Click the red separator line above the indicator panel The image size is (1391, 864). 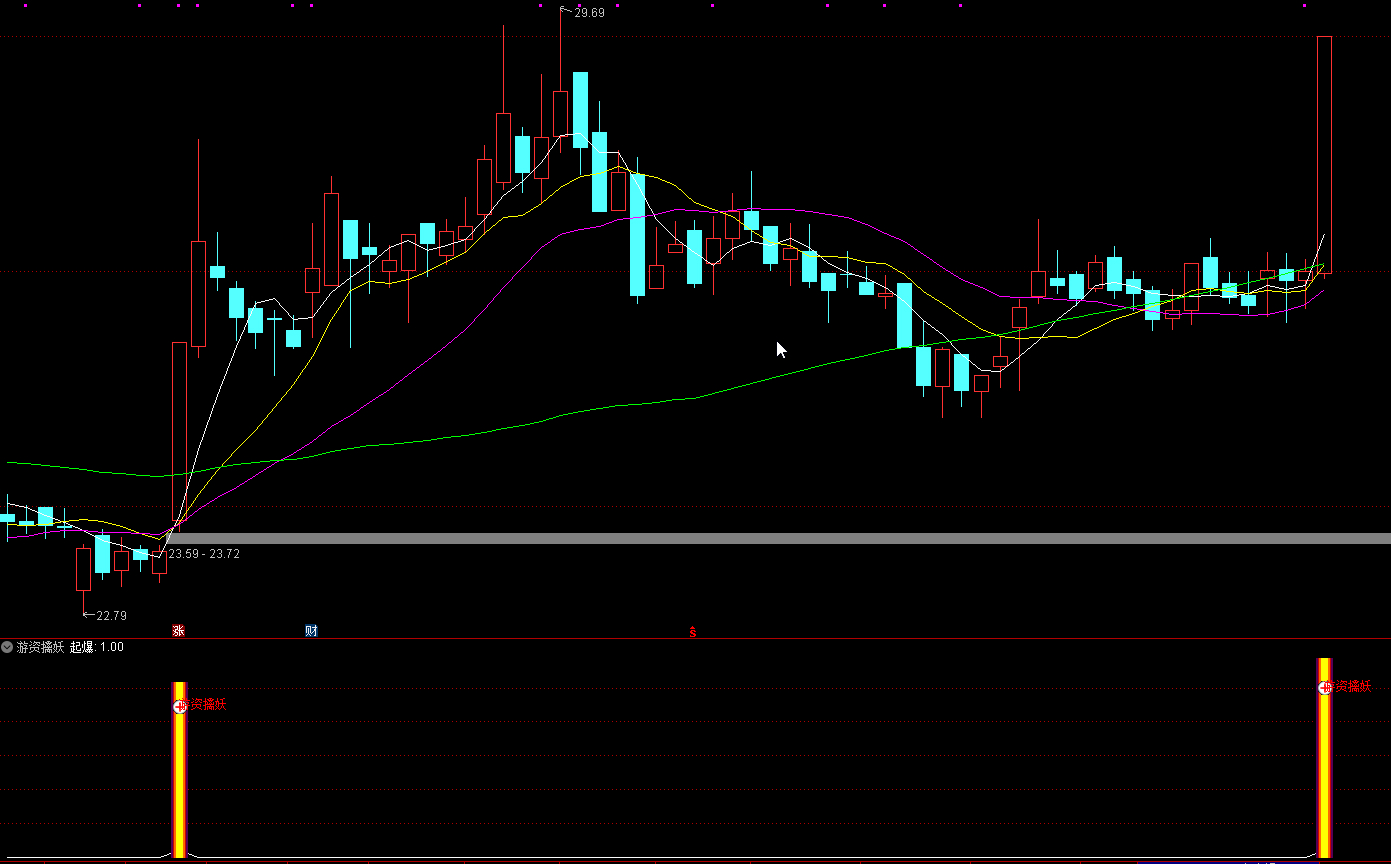(700, 638)
